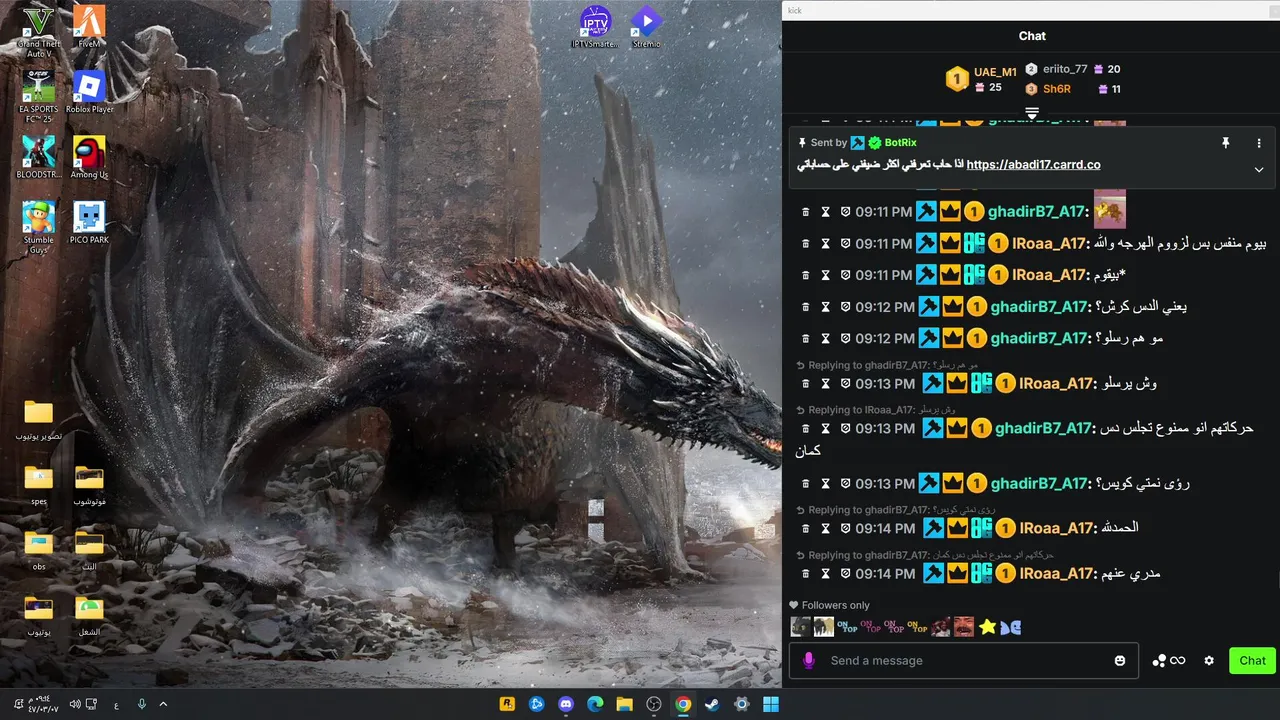Screen dimensions: 1280x720
Task: Expand the gift leaderboard handle
Action: tap(1032, 112)
